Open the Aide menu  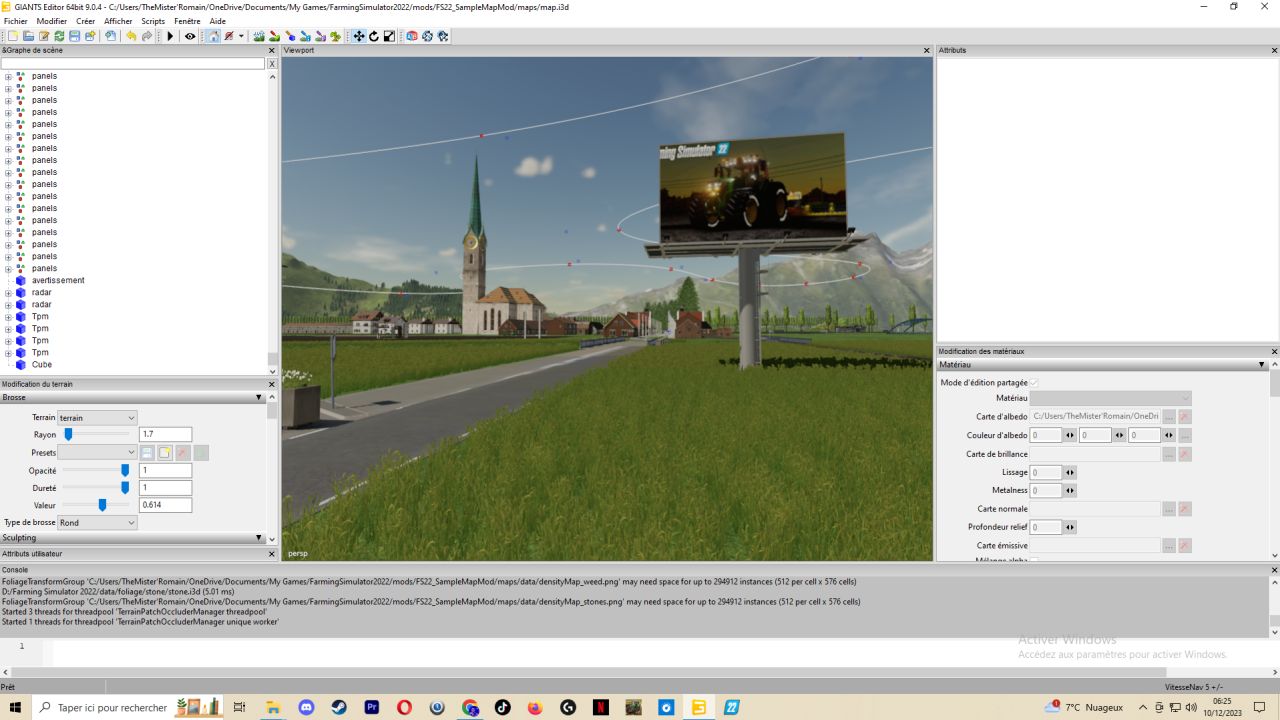217,21
